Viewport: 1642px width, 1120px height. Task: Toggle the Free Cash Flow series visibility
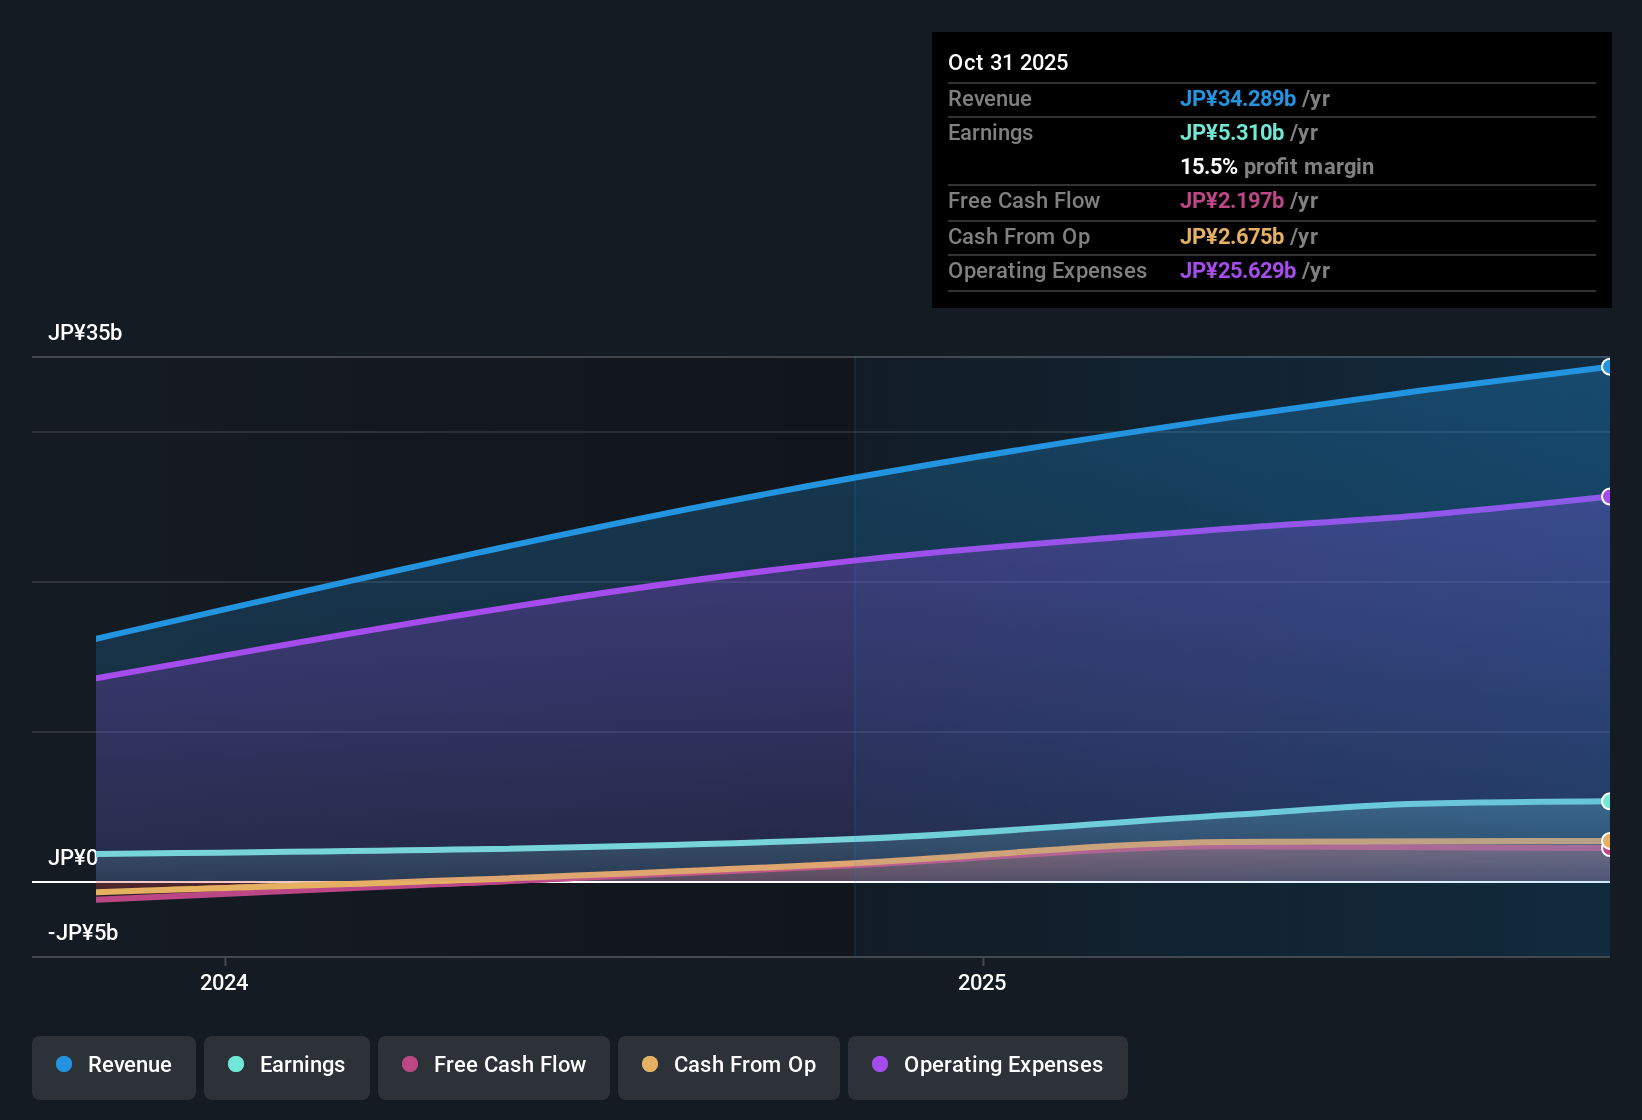pos(493,1065)
